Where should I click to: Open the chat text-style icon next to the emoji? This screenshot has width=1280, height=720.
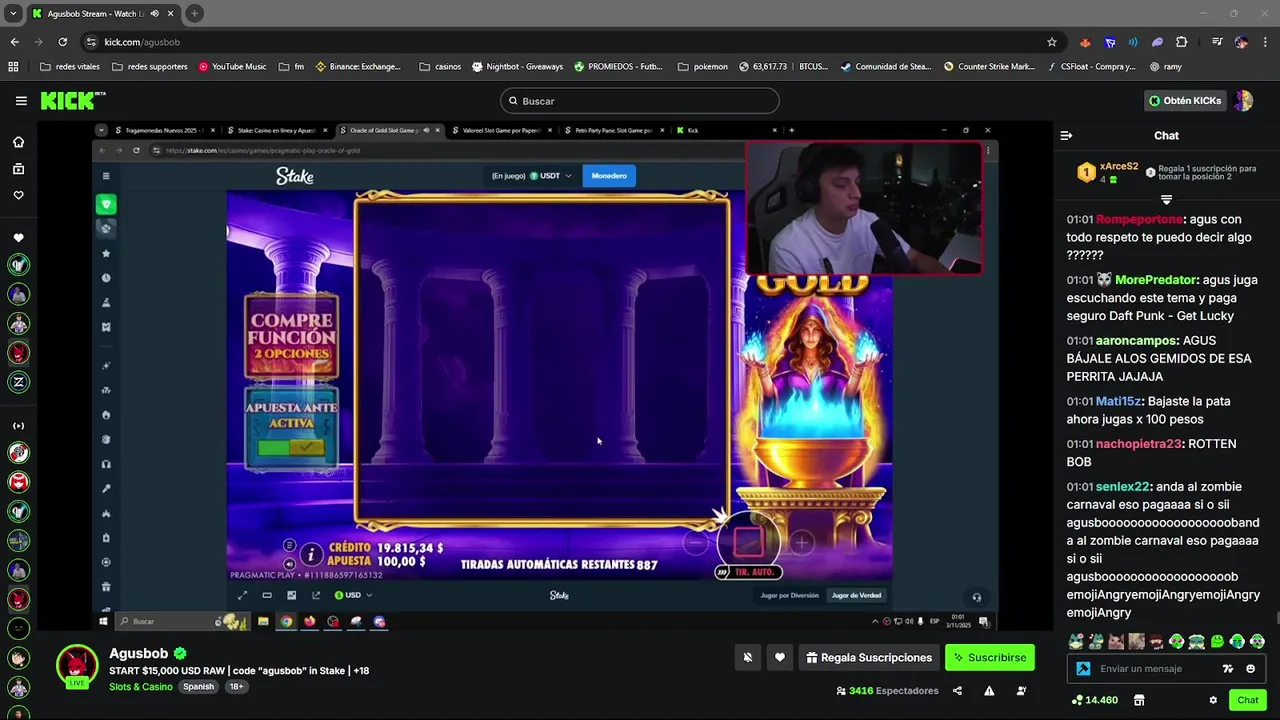point(1228,669)
